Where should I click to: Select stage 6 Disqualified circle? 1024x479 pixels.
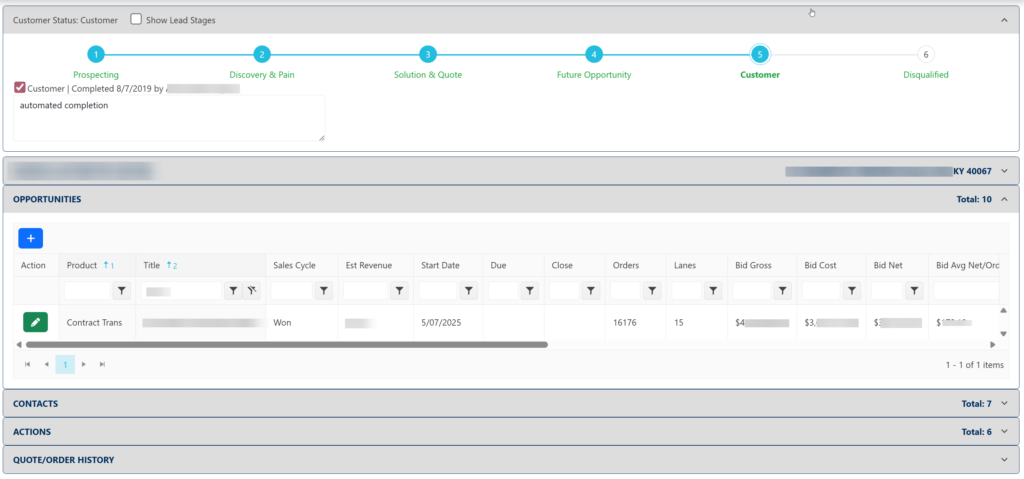pyautogui.click(x=926, y=55)
